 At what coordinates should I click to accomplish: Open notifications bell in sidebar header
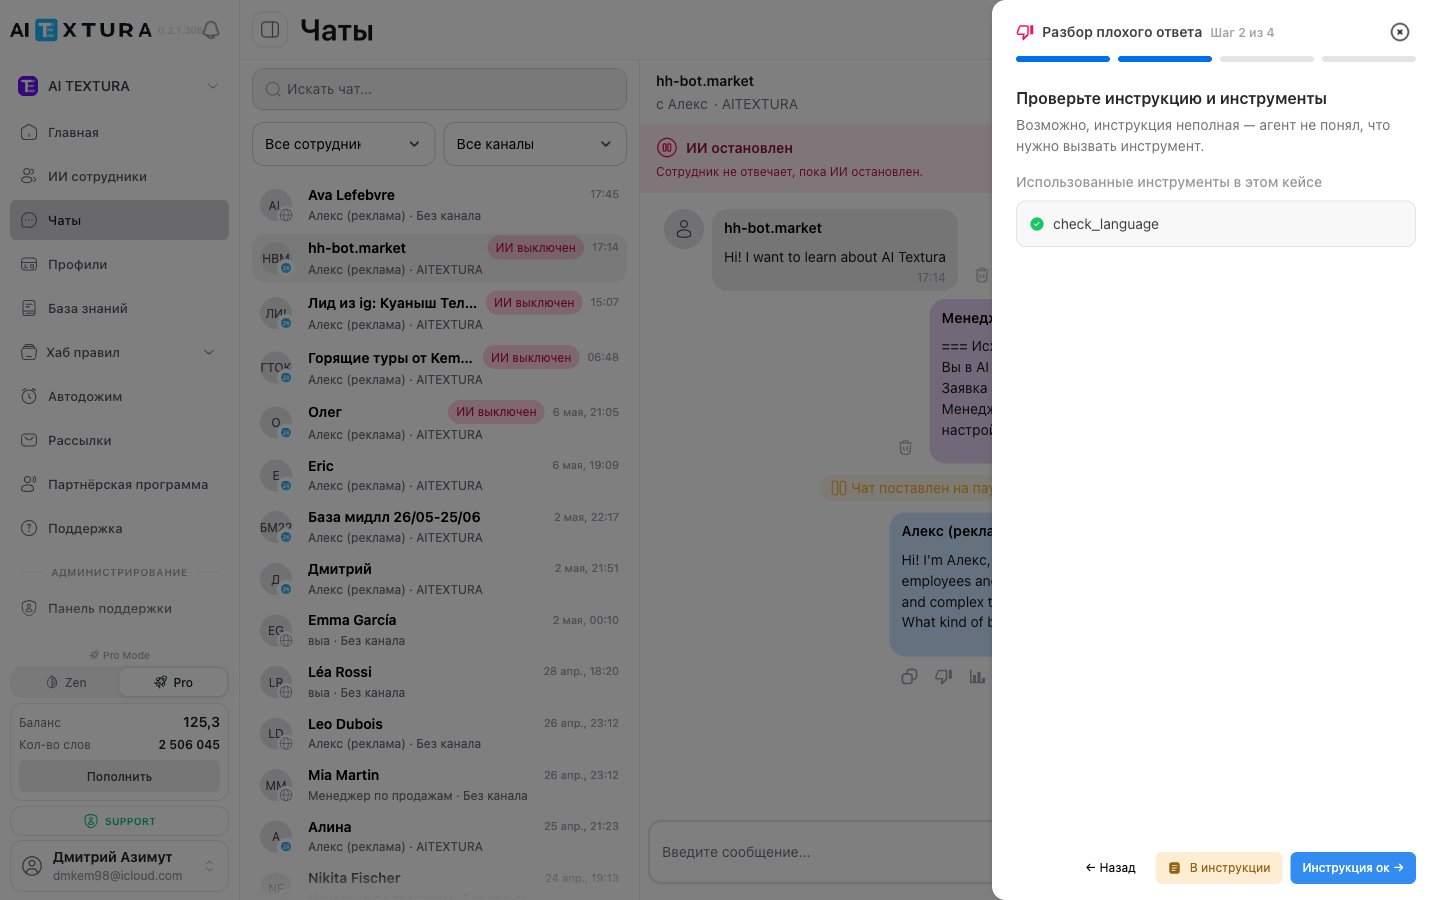[211, 30]
